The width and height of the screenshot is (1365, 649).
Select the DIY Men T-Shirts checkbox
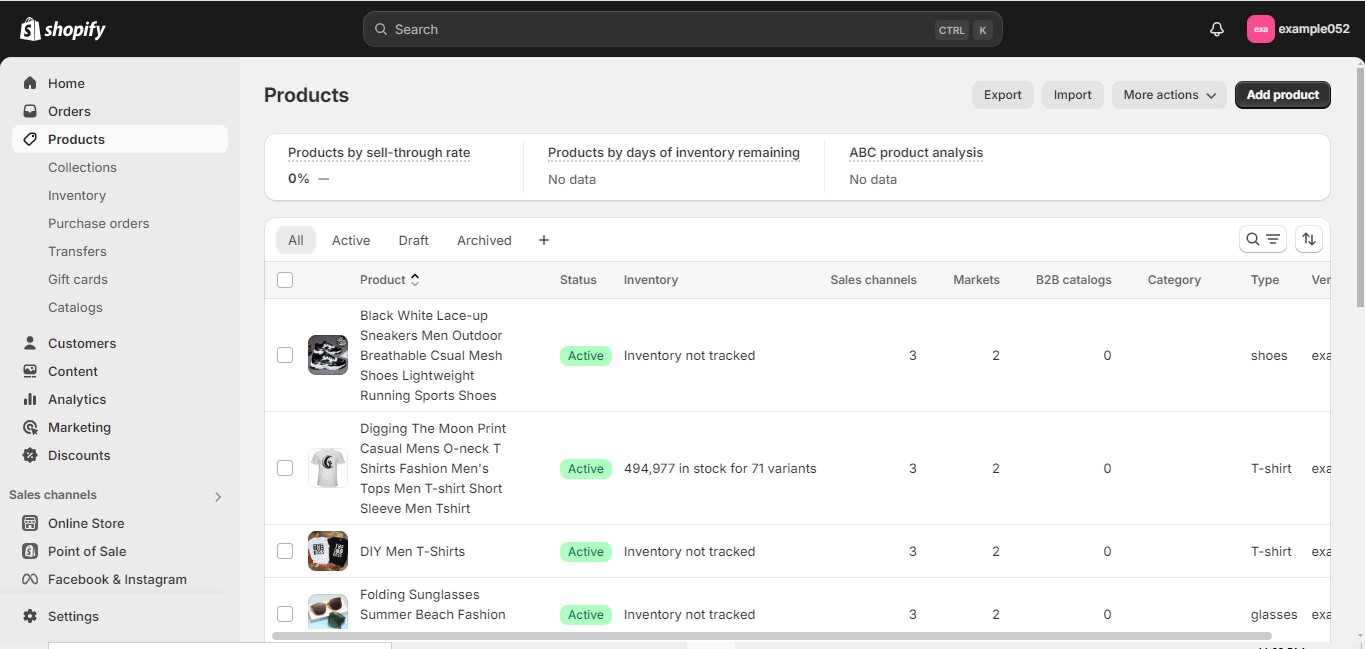pyautogui.click(x=285, y=551)
